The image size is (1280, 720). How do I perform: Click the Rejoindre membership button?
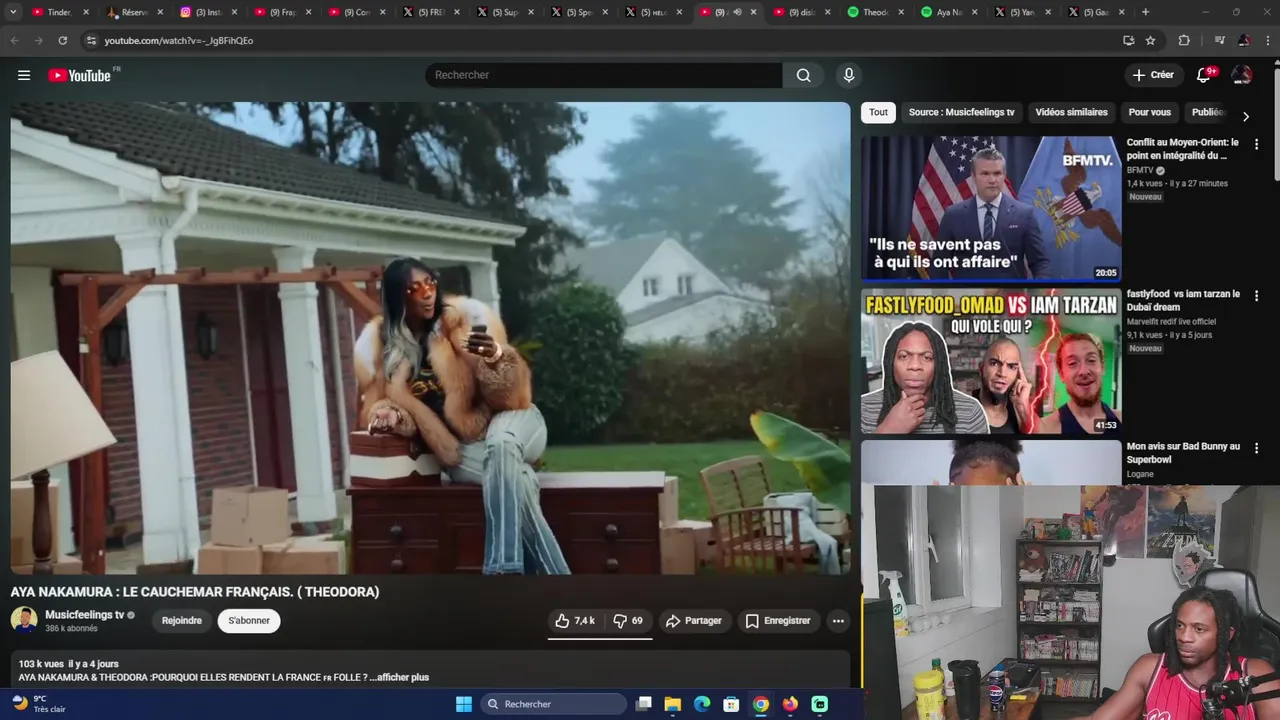[182, 621]
